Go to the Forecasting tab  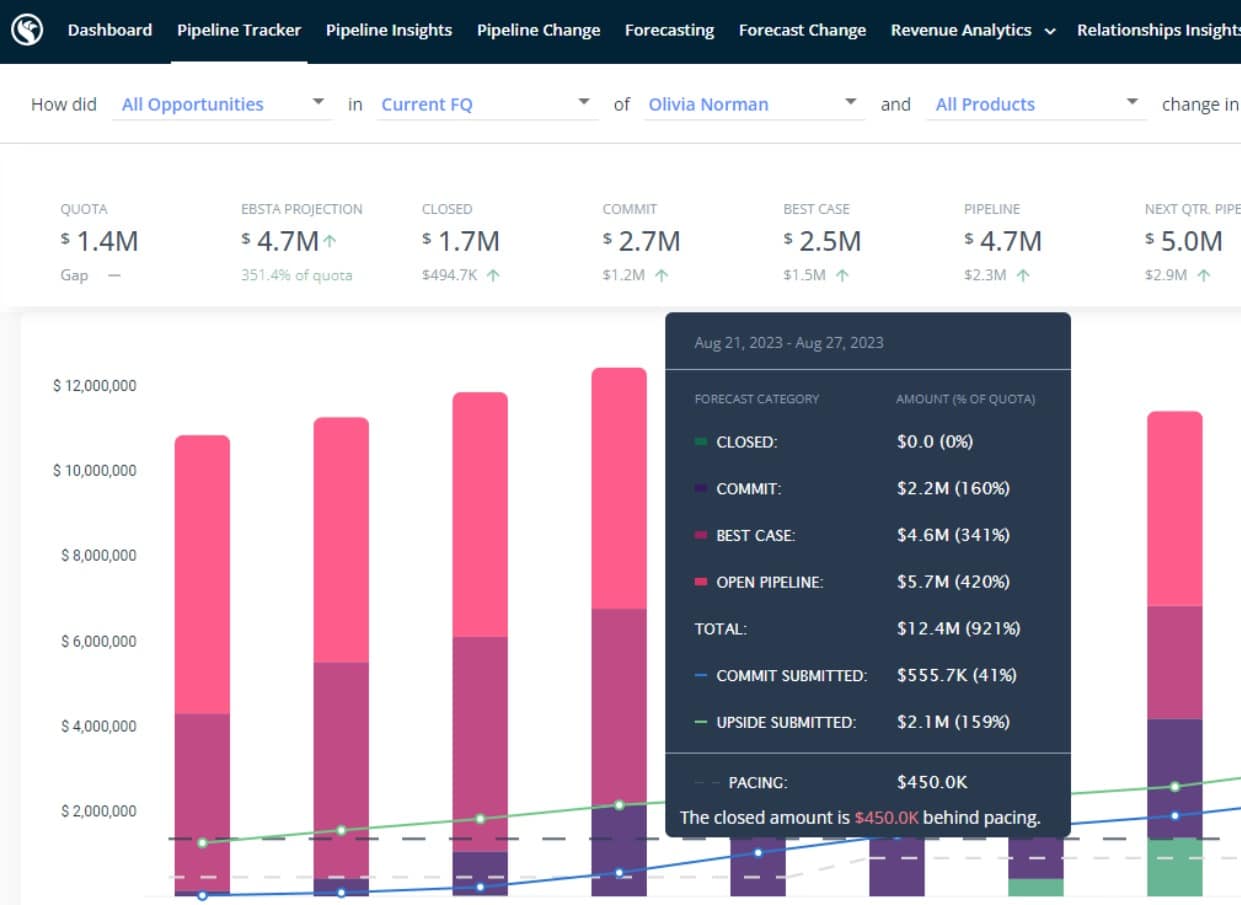(670, 30)
